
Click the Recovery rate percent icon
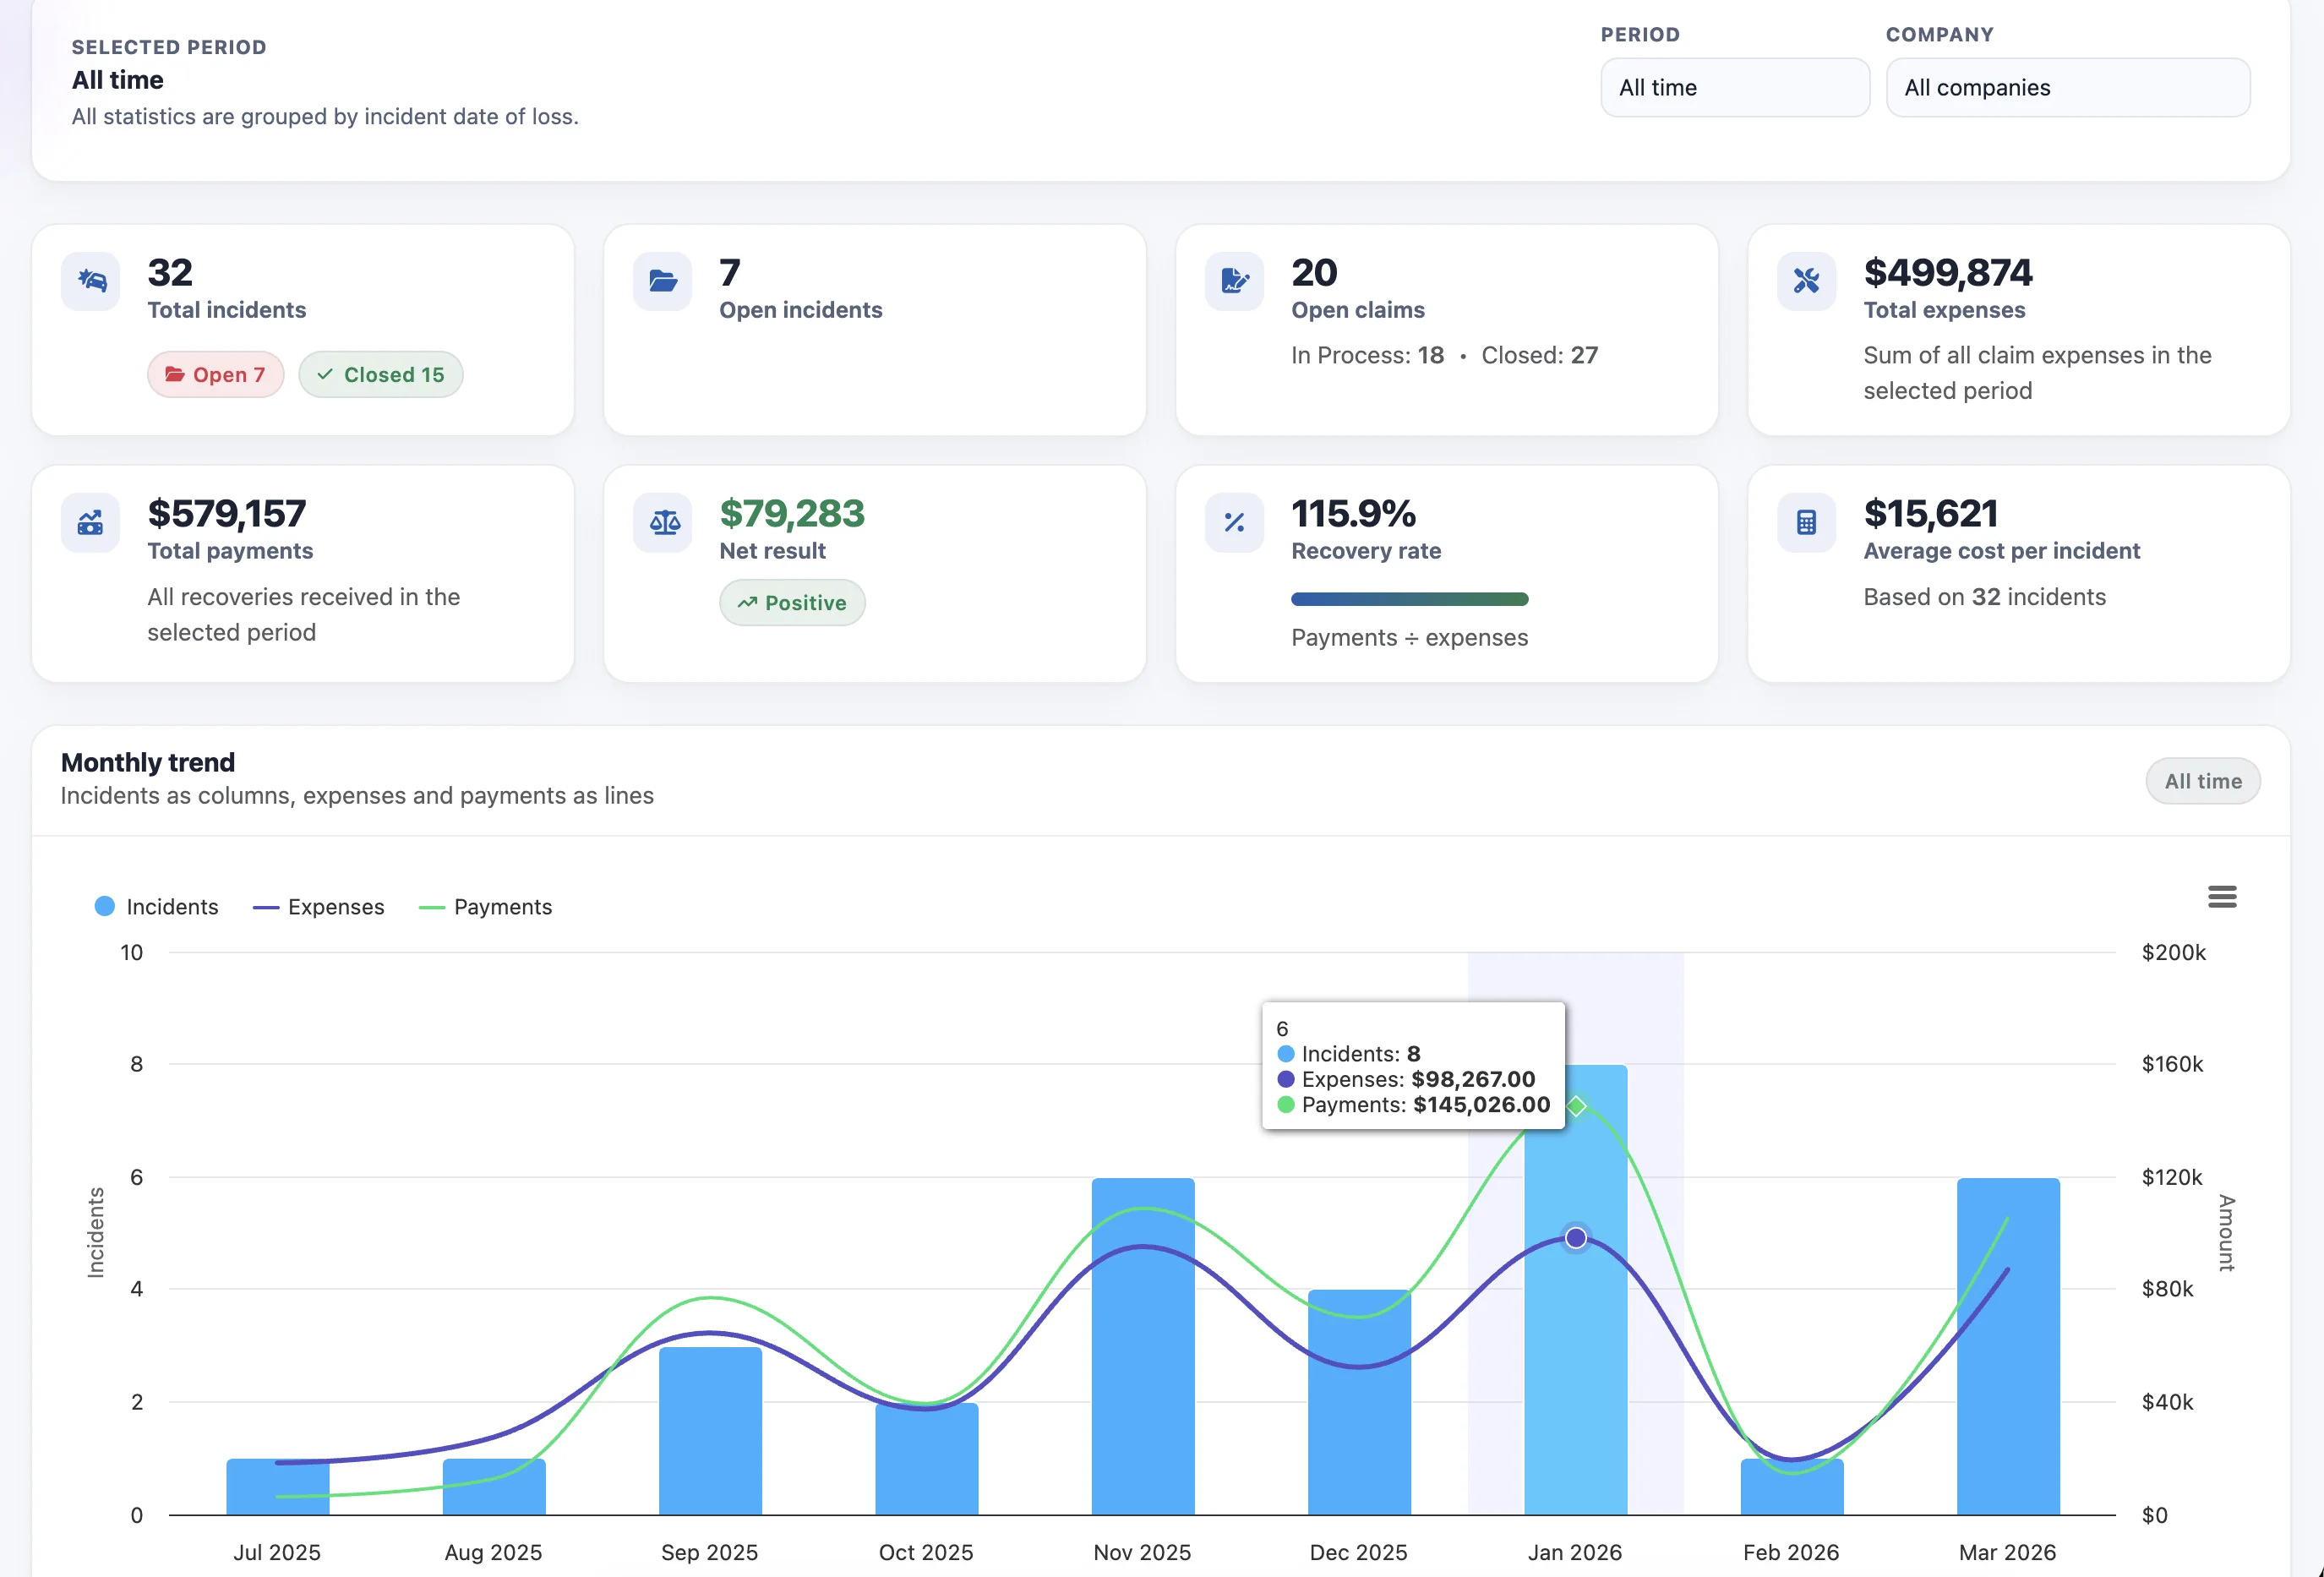pos(1235,522)
